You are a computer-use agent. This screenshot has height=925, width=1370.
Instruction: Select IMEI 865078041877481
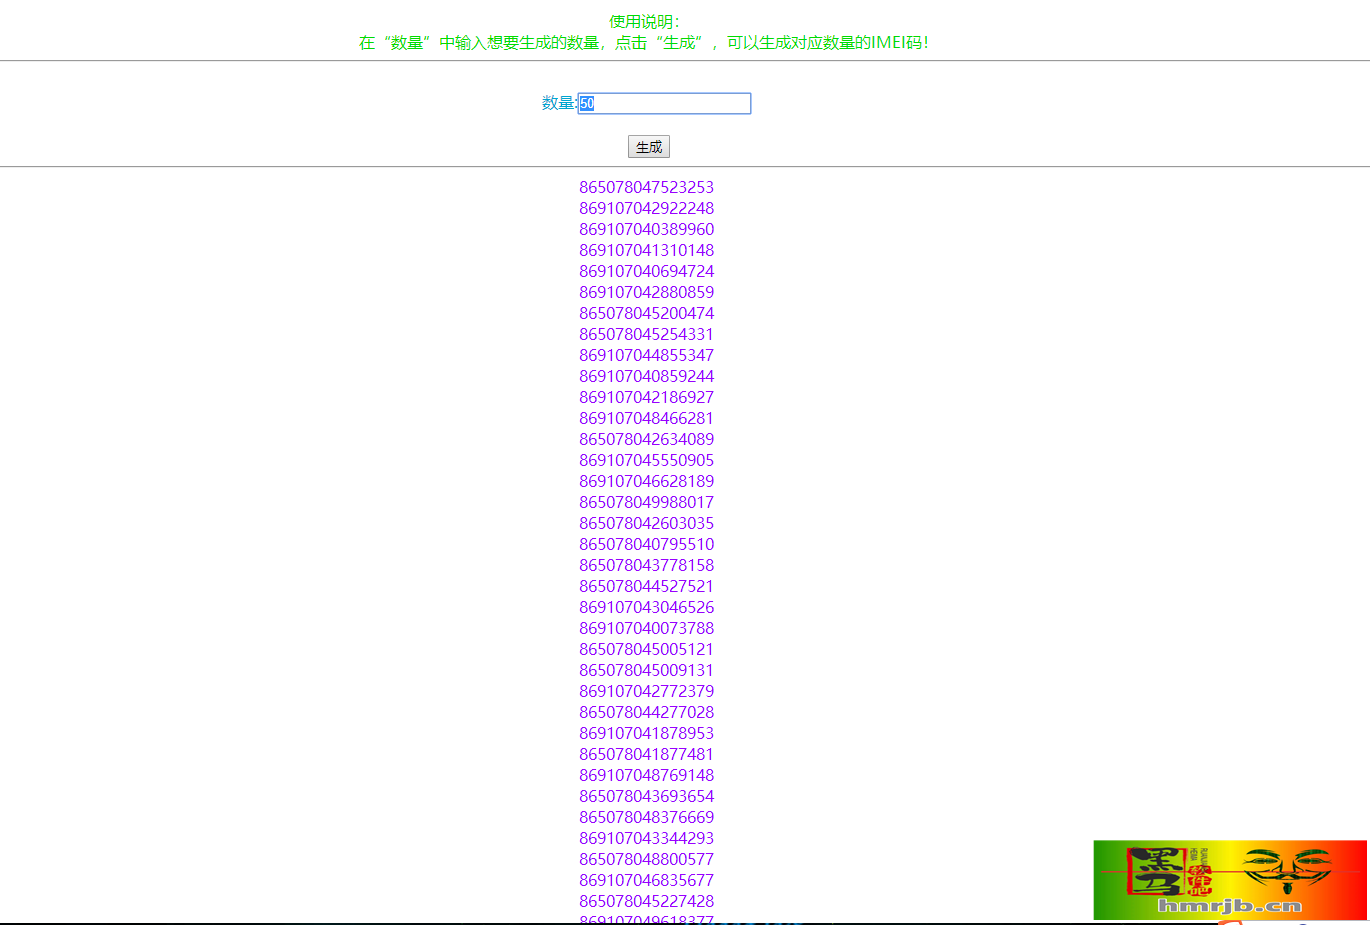tap(647, 754)
